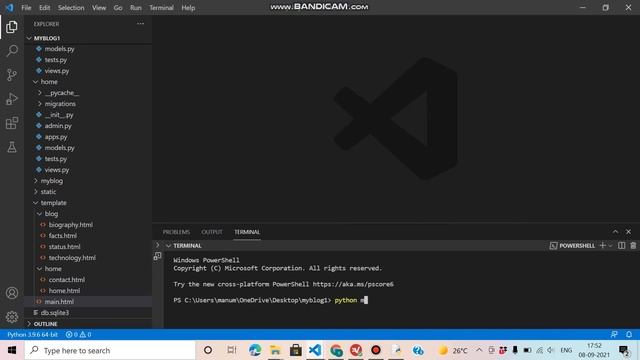Click the Bandicam record icon on taskbar
Screen dimensions: 640x360
click(376, 350)
